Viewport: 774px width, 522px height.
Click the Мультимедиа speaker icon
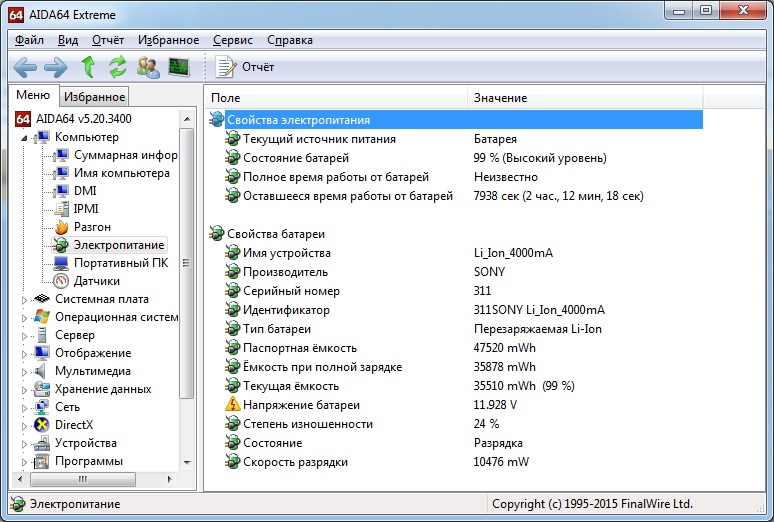coord(40,371)
